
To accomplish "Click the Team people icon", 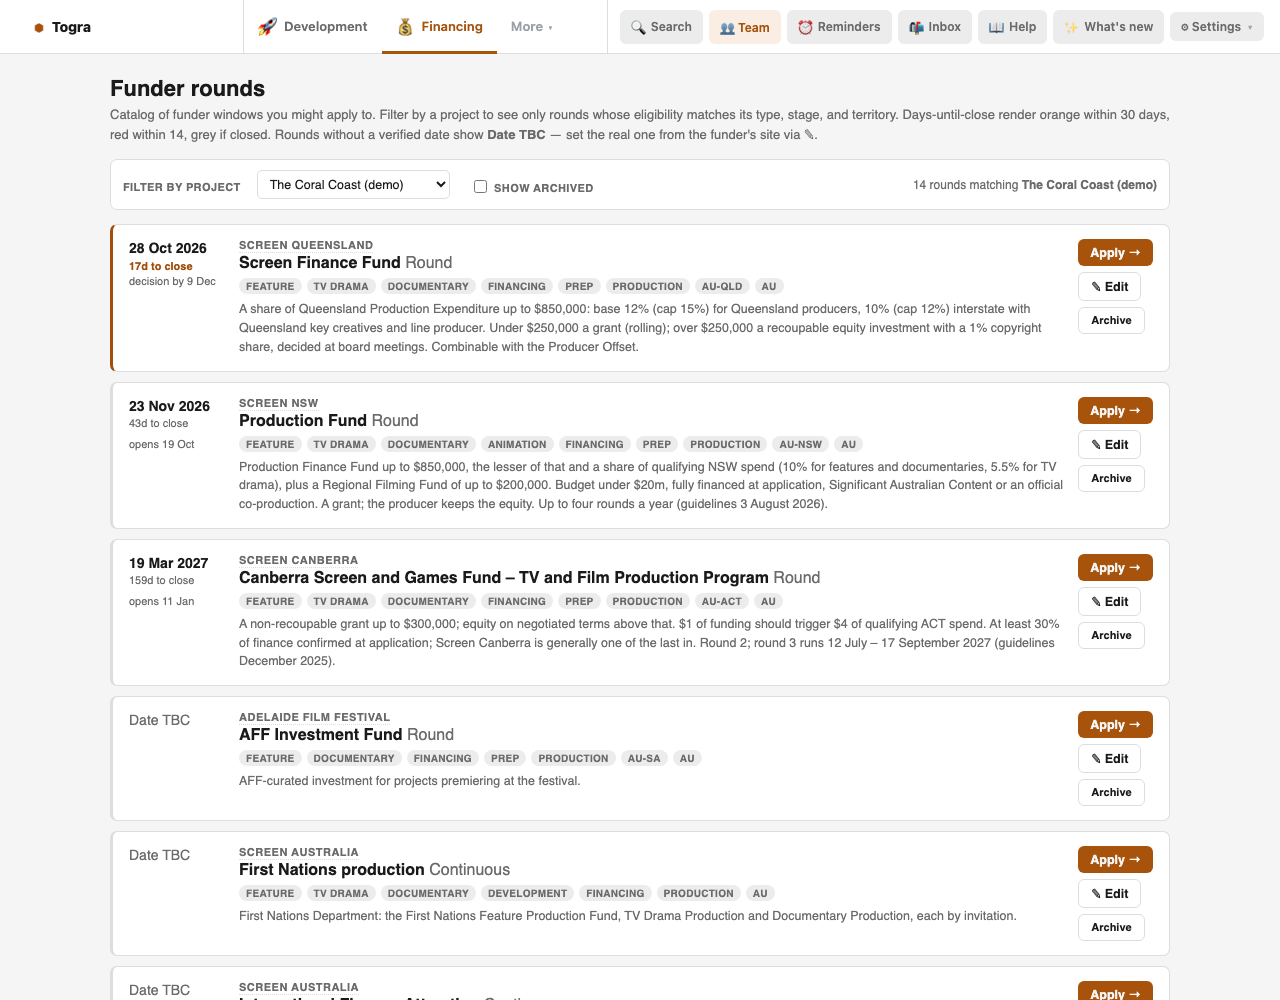I will pyautogui.click(x=727, y=28).
